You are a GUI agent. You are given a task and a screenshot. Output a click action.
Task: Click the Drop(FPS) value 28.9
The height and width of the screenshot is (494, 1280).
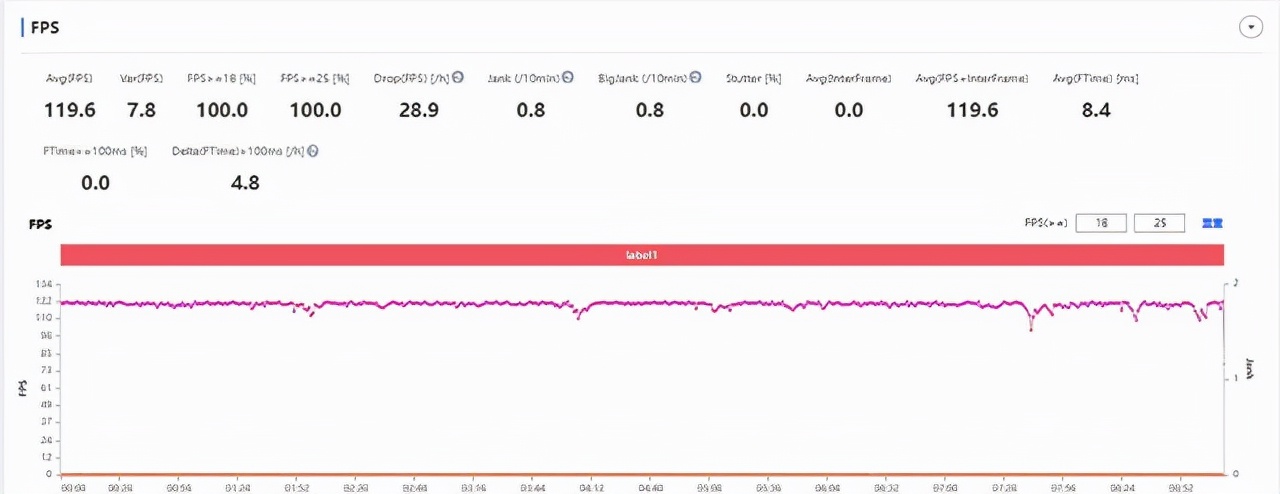pyautogui.click(x=418, y=110)
